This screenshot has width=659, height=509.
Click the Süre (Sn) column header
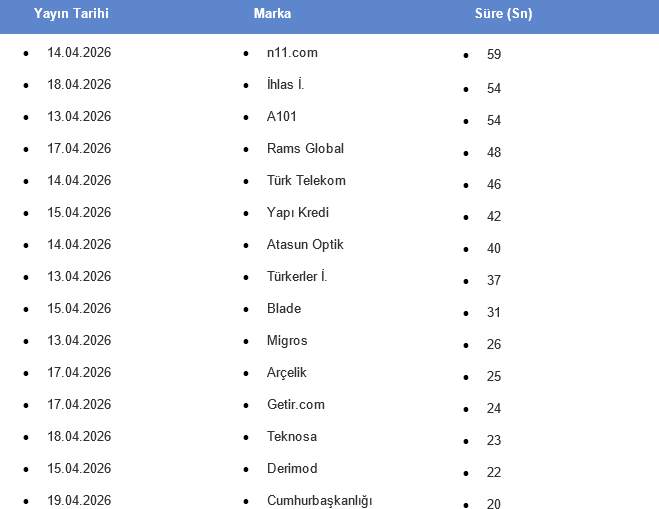pyautogui.click(x=503, y=14)
